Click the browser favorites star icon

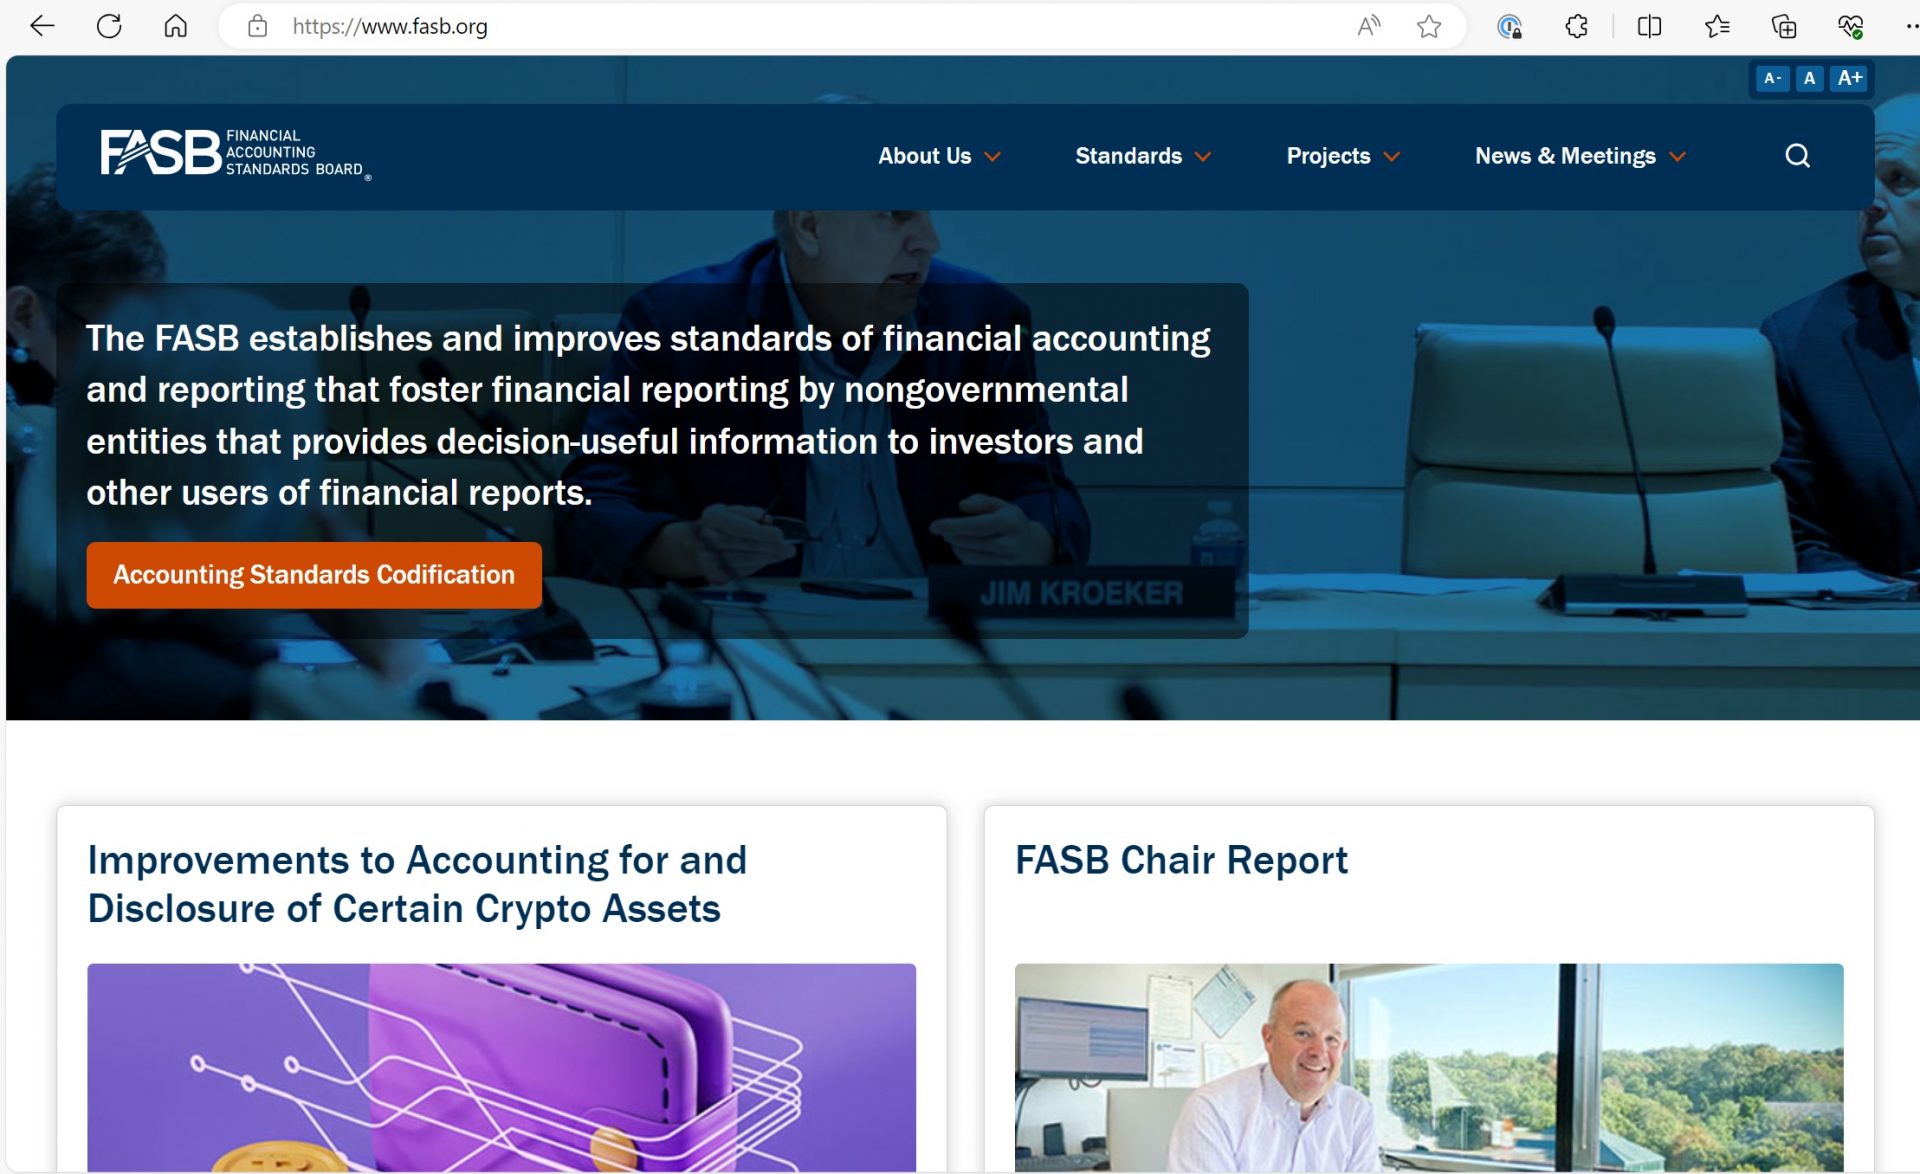[x=1426, y=27]
